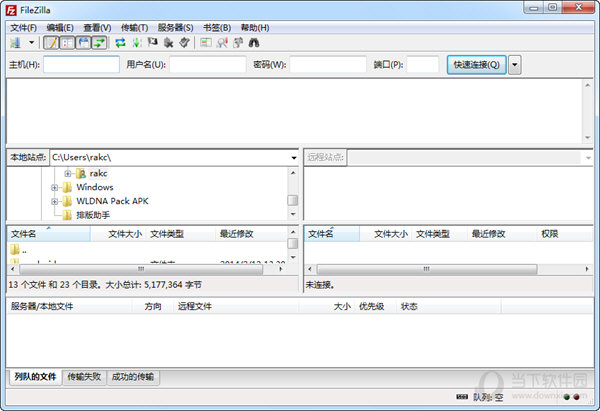Screen dimensions: 600x411
Task: Open the 文件(F) menu
Action: click(23, 28)
